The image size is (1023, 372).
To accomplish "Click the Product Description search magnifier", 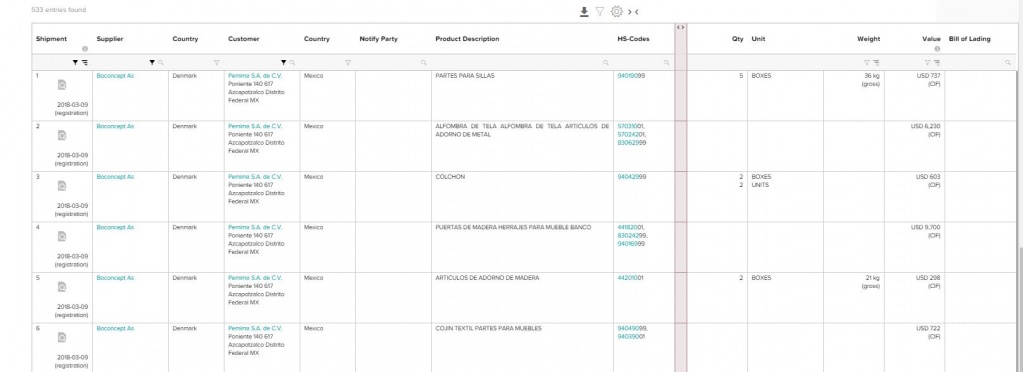I will click(x=605, y=63).
